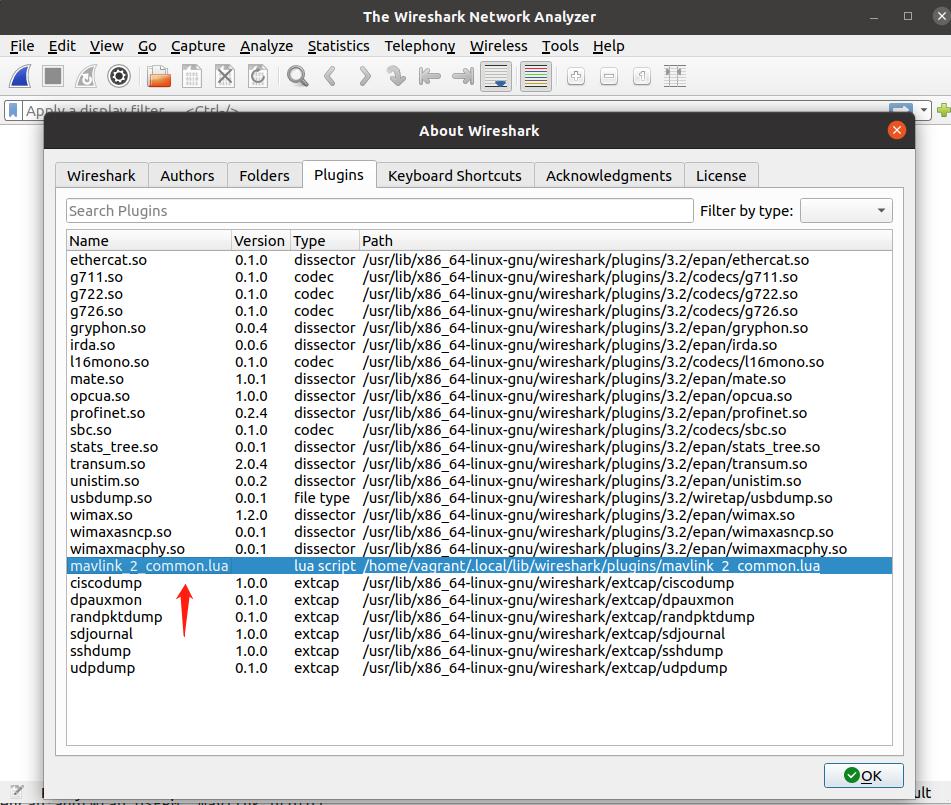Switch to the Keyboard Shortcuts tab
The height and width of the screenshot is (805, 951).
click(x=454, y=175)
